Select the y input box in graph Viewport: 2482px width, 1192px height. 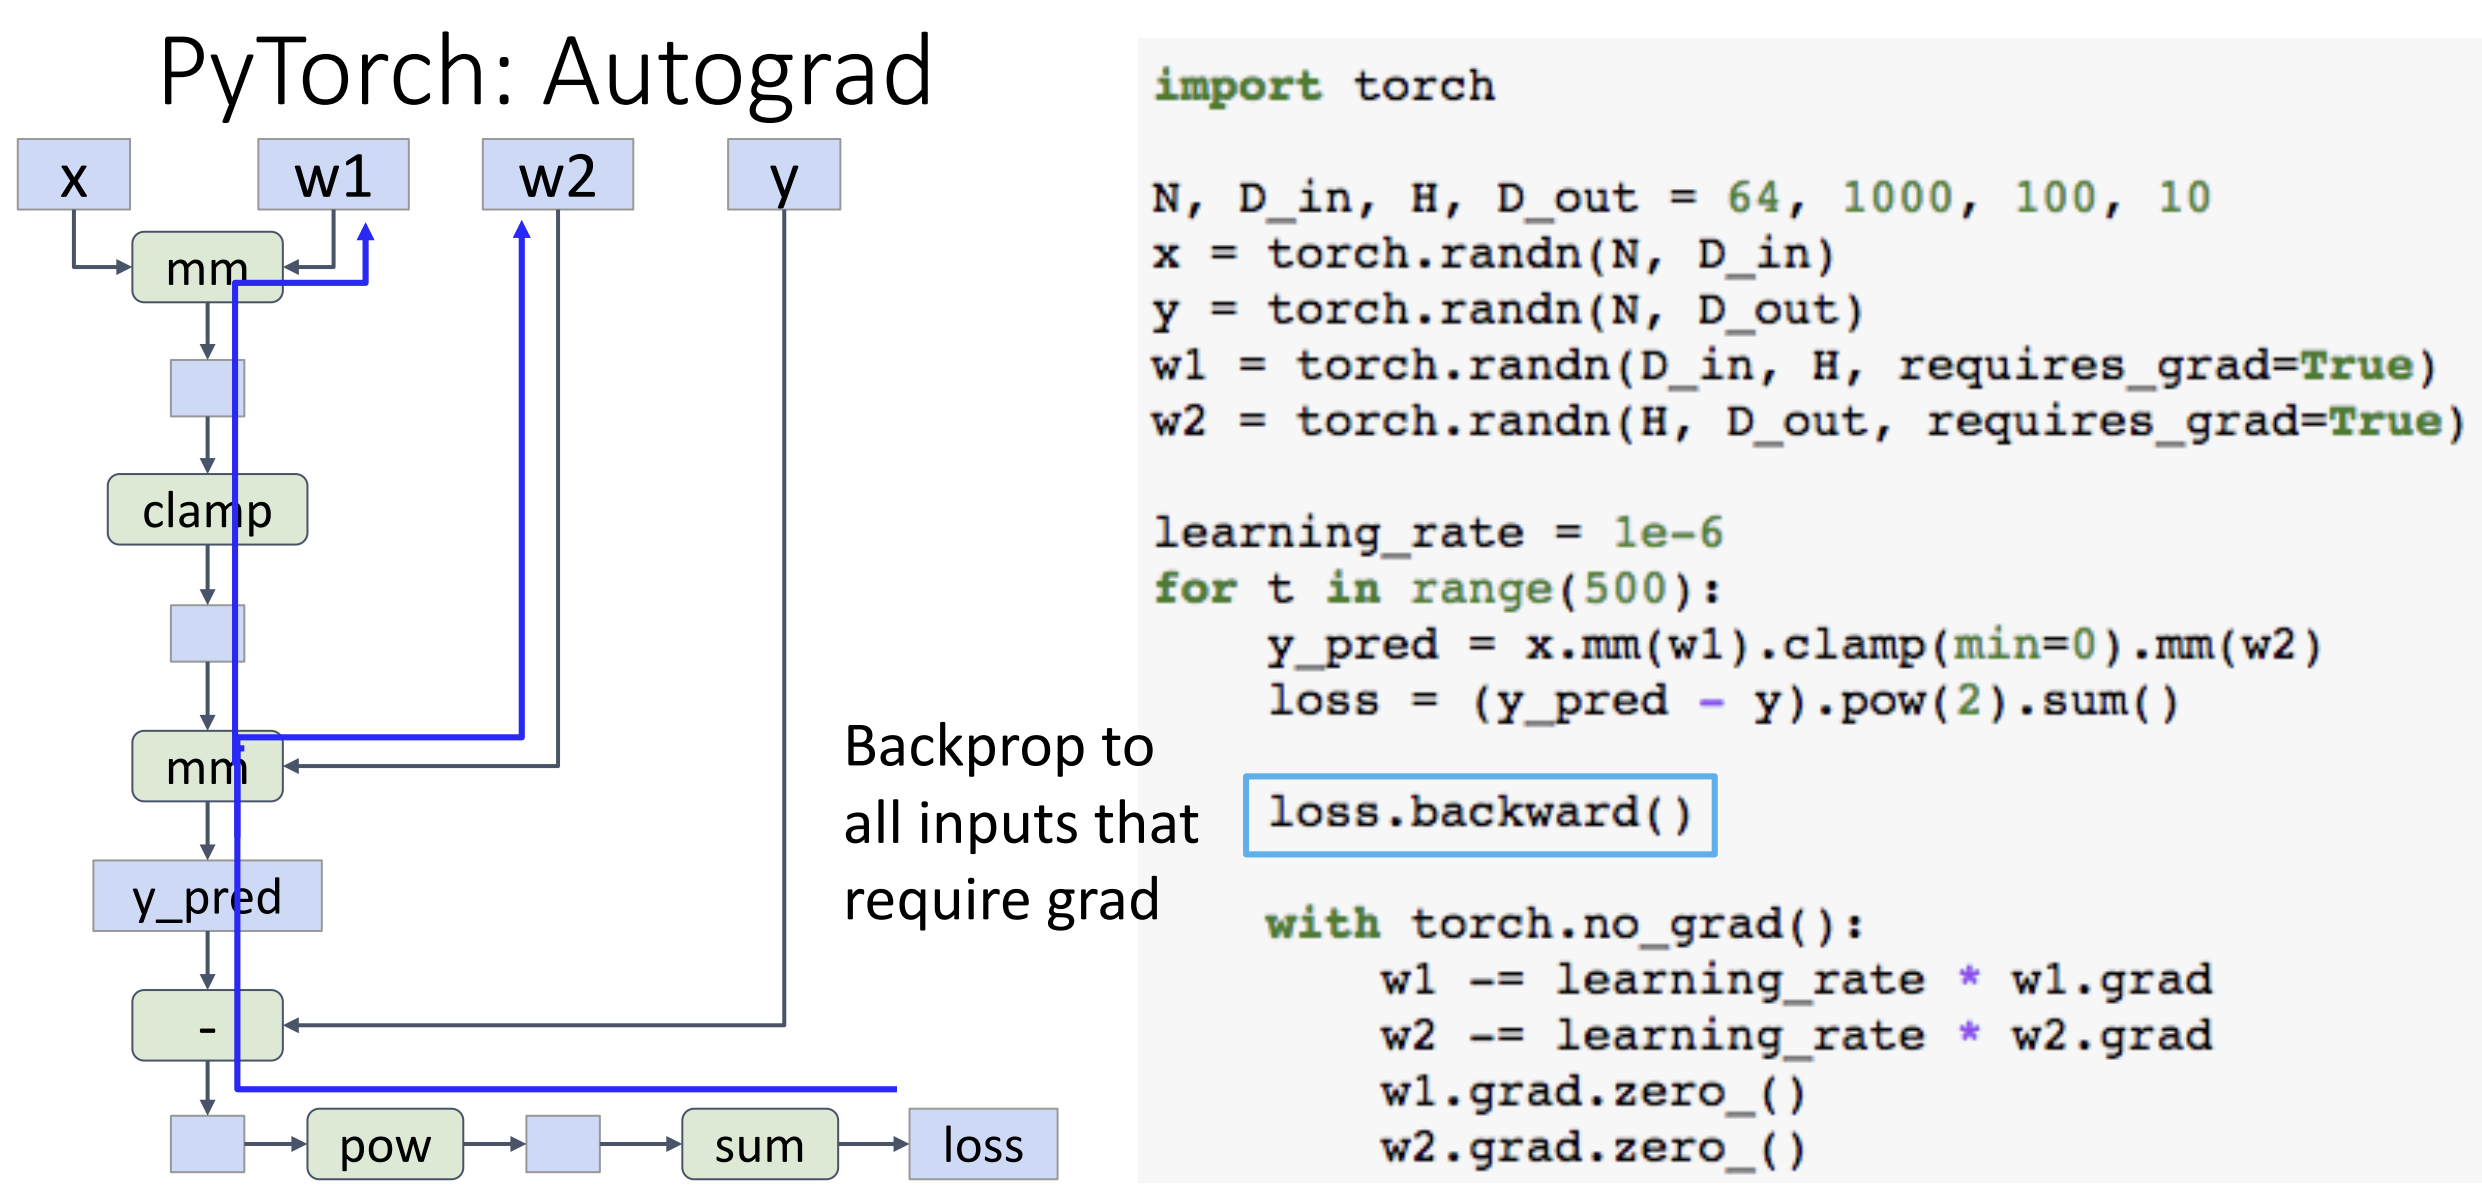pos(784,174)
